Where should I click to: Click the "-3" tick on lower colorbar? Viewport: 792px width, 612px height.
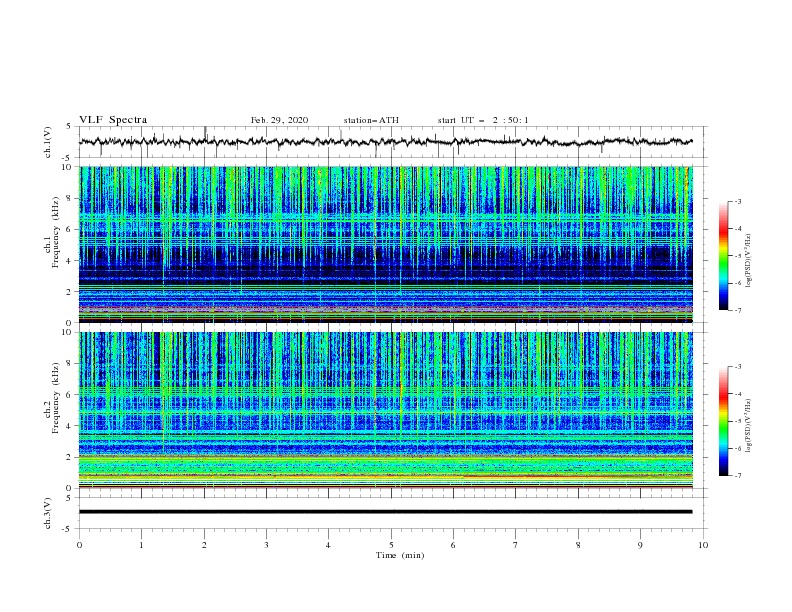click(x=738, y=367)
